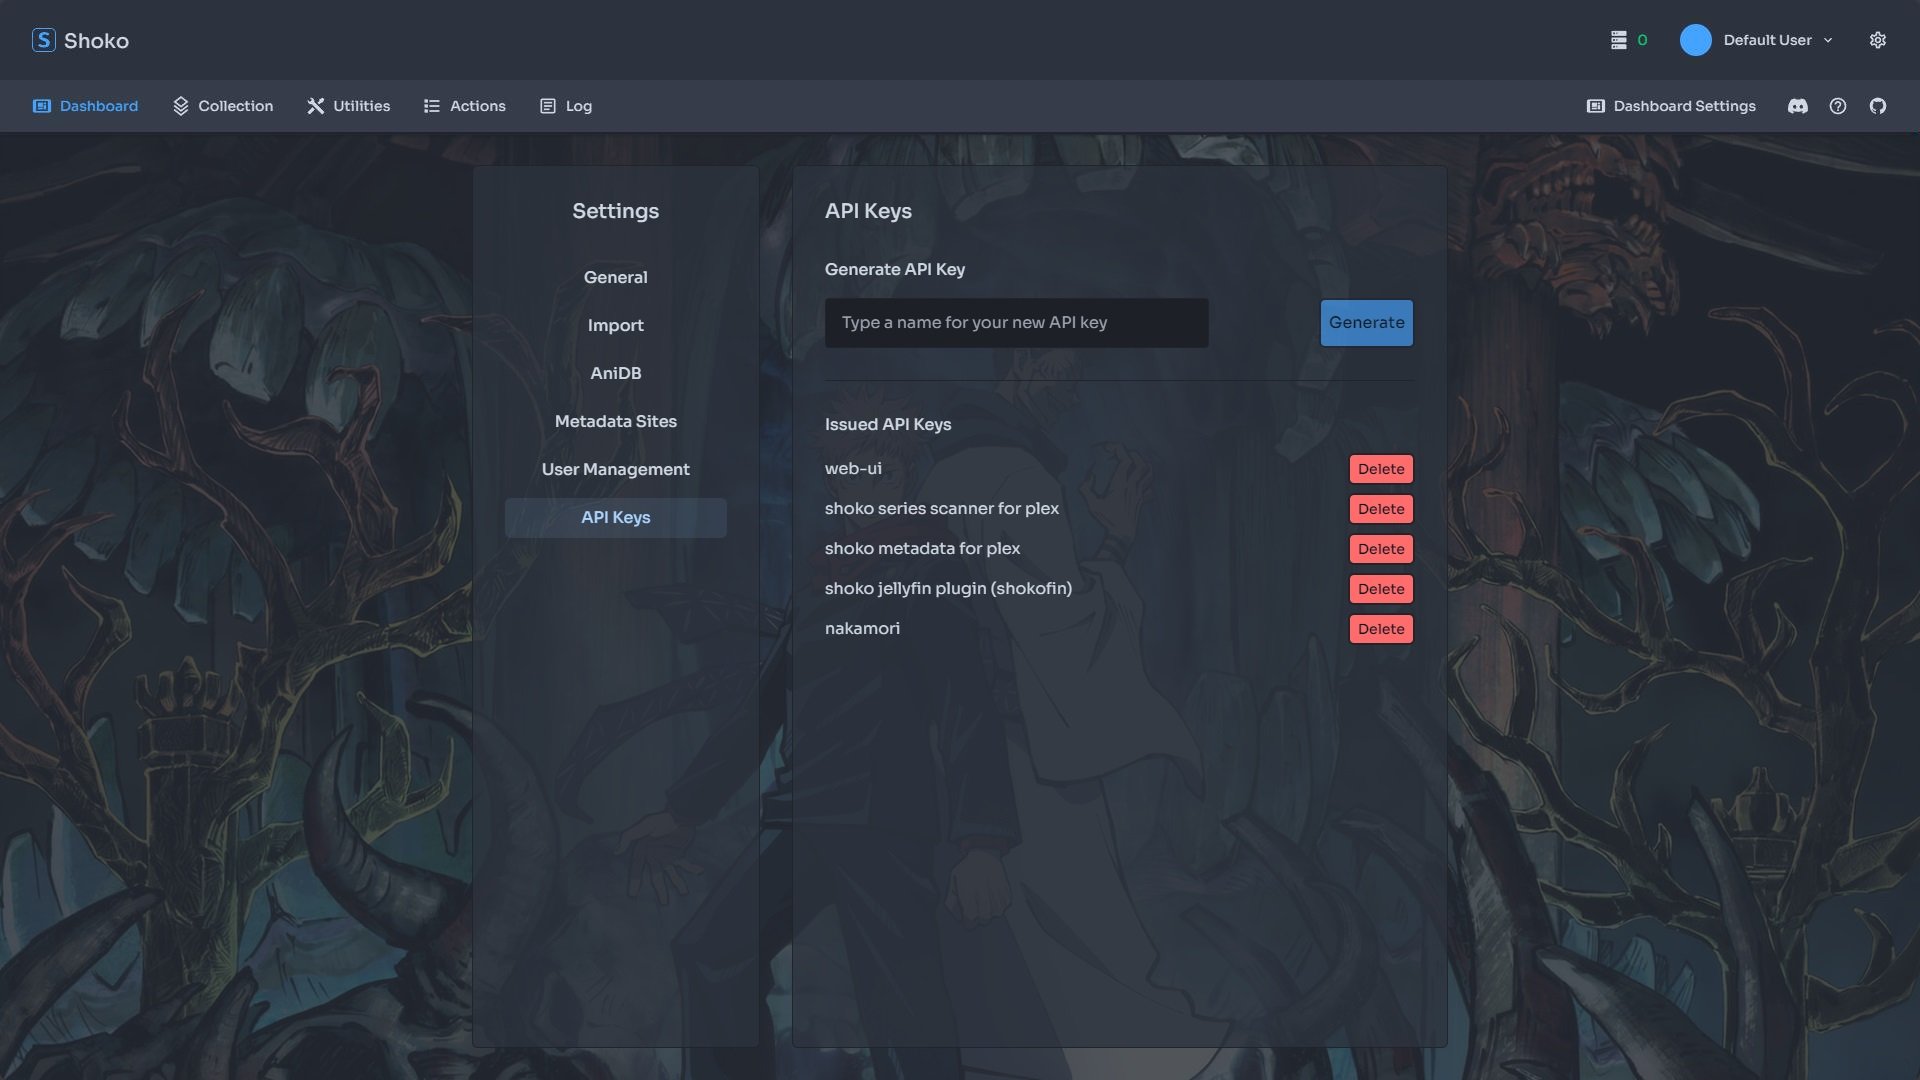This screenshot has height=1080, width=1920.
Task: Click the web-ui key name
Action: pyautogui.click(x=853, y=468)
